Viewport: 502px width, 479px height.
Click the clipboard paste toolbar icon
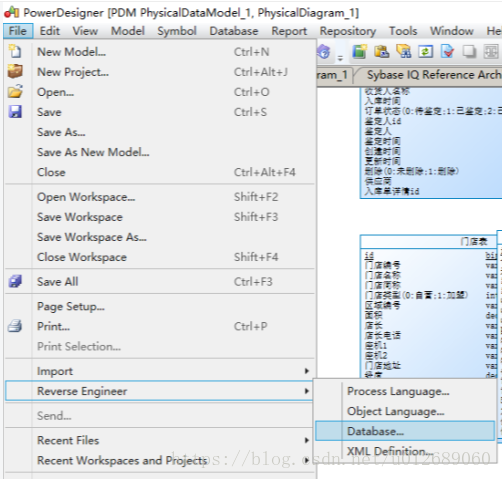click(x=382, y=52)
